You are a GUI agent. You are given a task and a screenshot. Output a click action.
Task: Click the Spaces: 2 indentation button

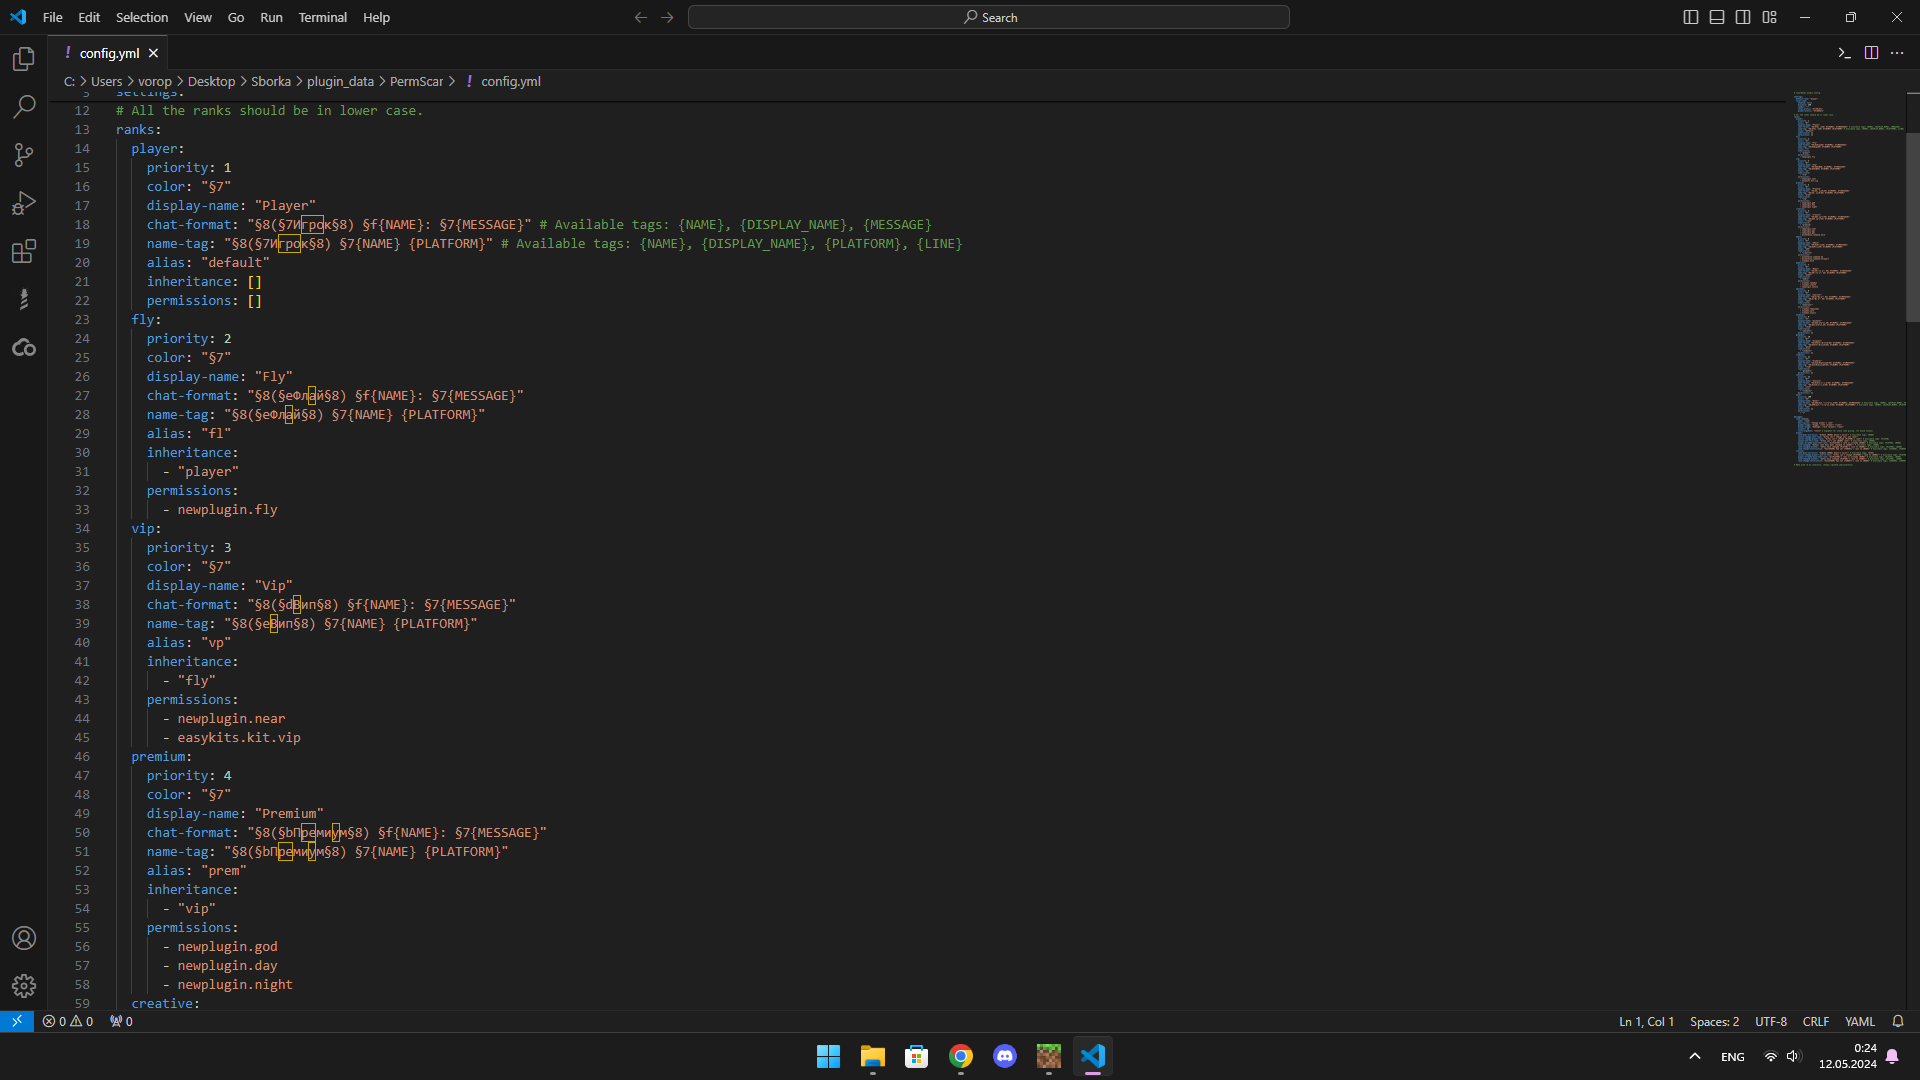coord(1714,1022)
